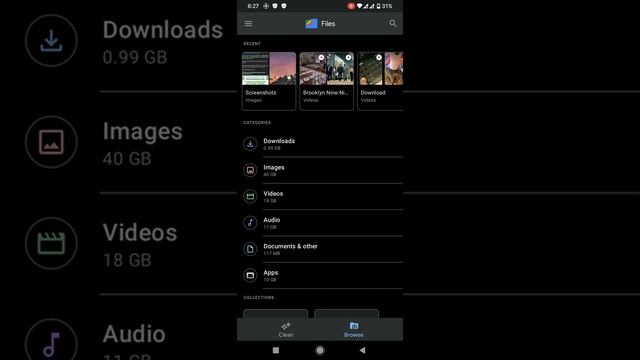Click the Files title text
640x360 pixels.
(328, 24)
